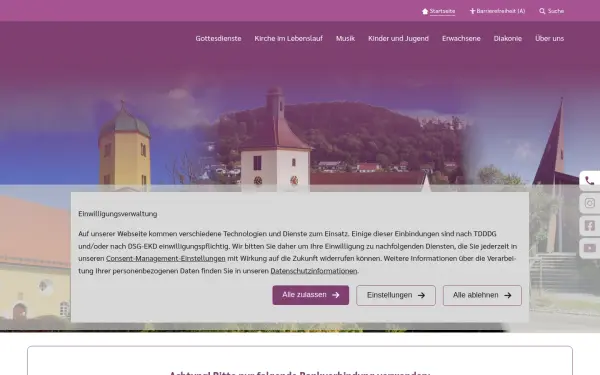Open Kirche im Lebenslauf menu
The image size is (600, 375).
click(289, 38)
